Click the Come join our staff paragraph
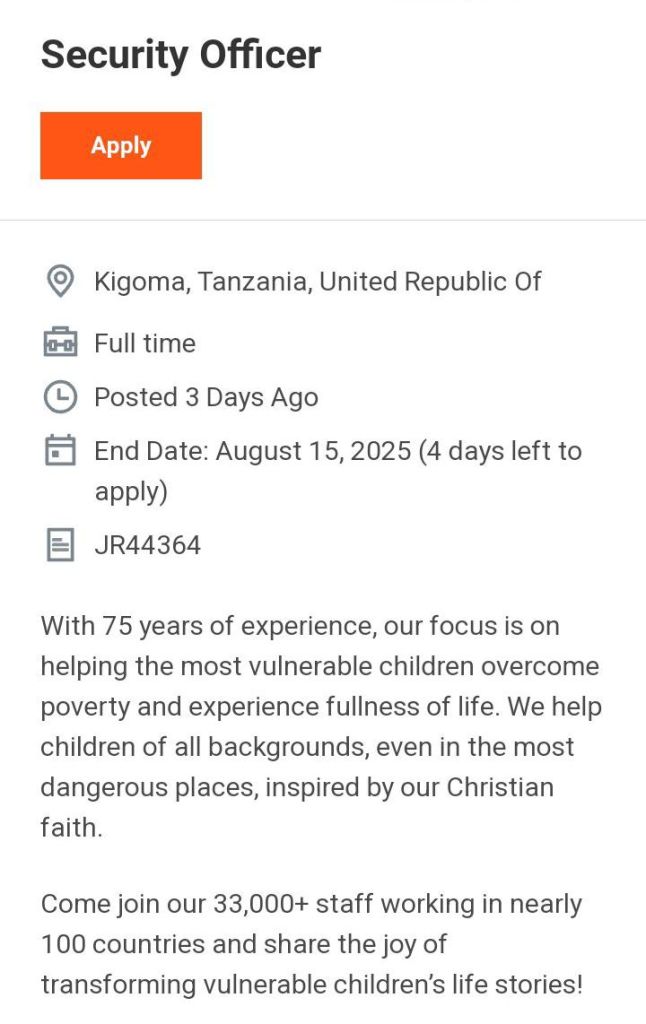646x1024 pixels. point(311,944)
